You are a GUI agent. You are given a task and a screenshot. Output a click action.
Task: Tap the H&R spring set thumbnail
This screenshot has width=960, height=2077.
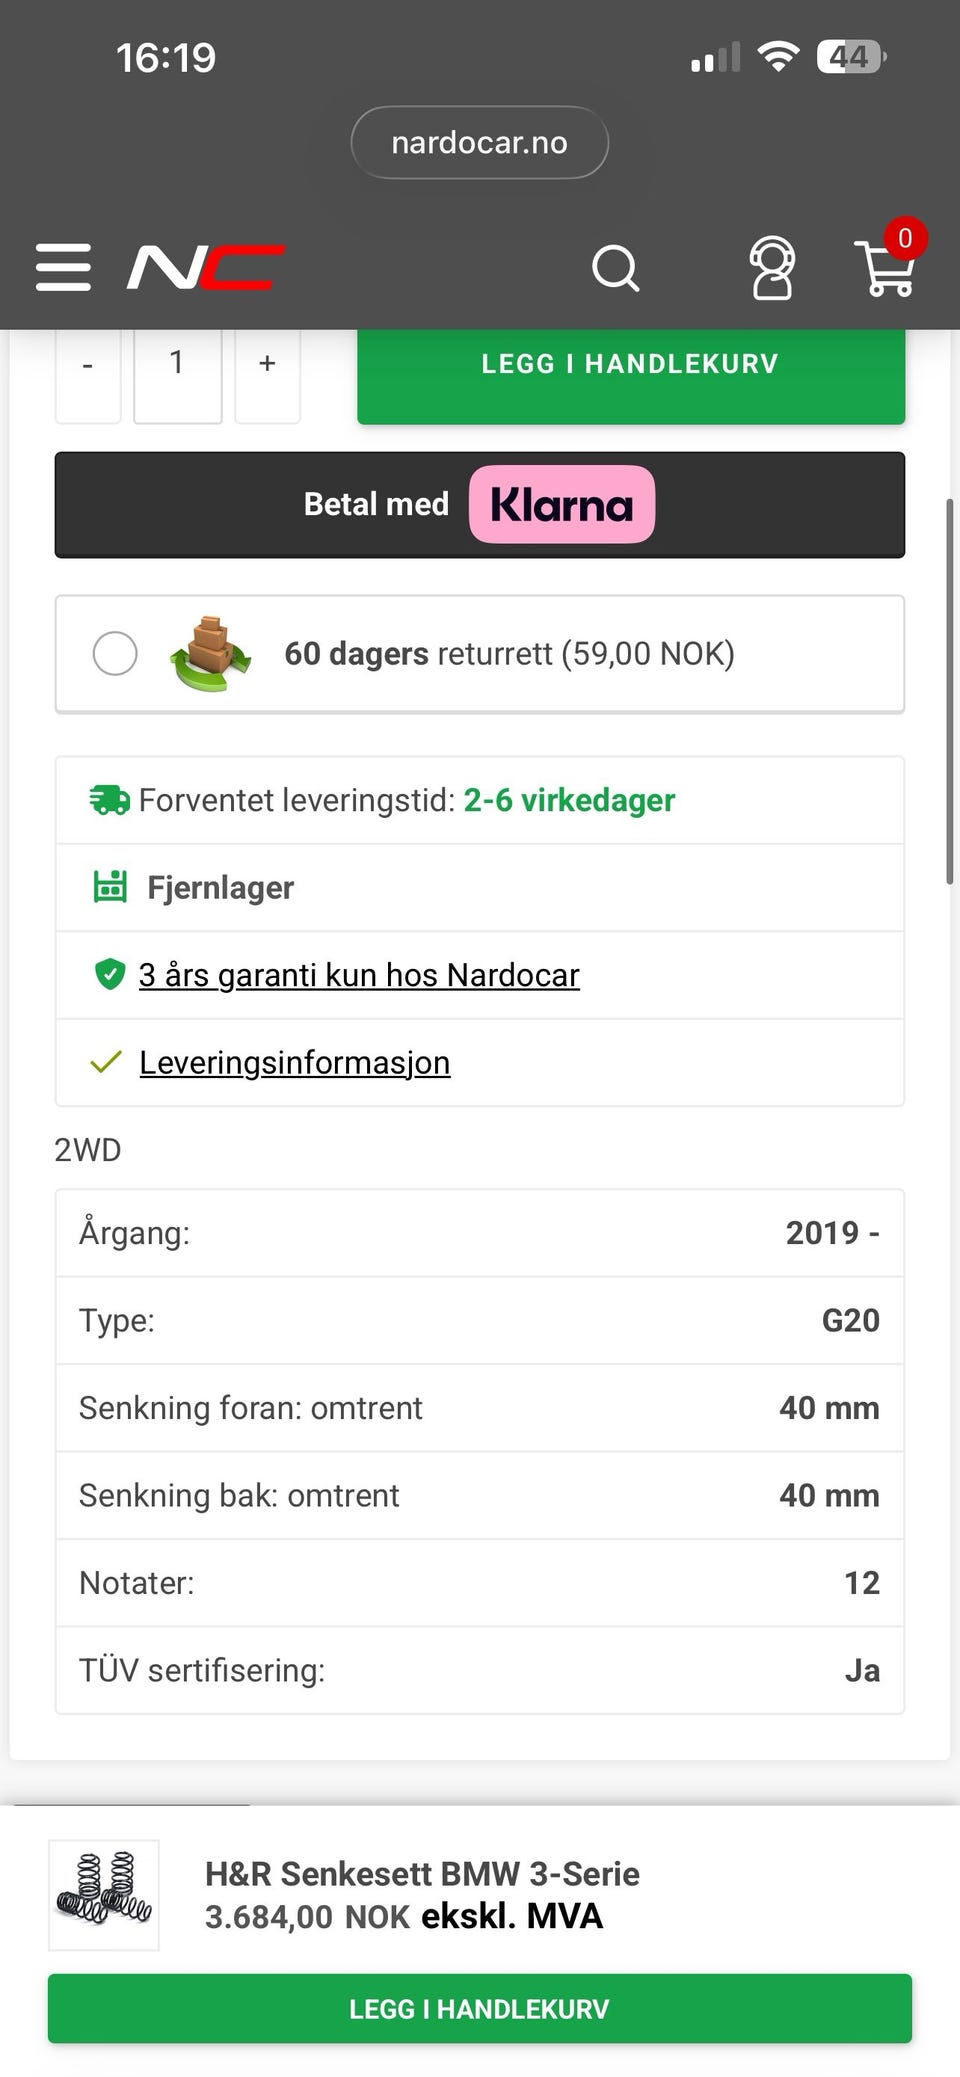point(104,1895)
